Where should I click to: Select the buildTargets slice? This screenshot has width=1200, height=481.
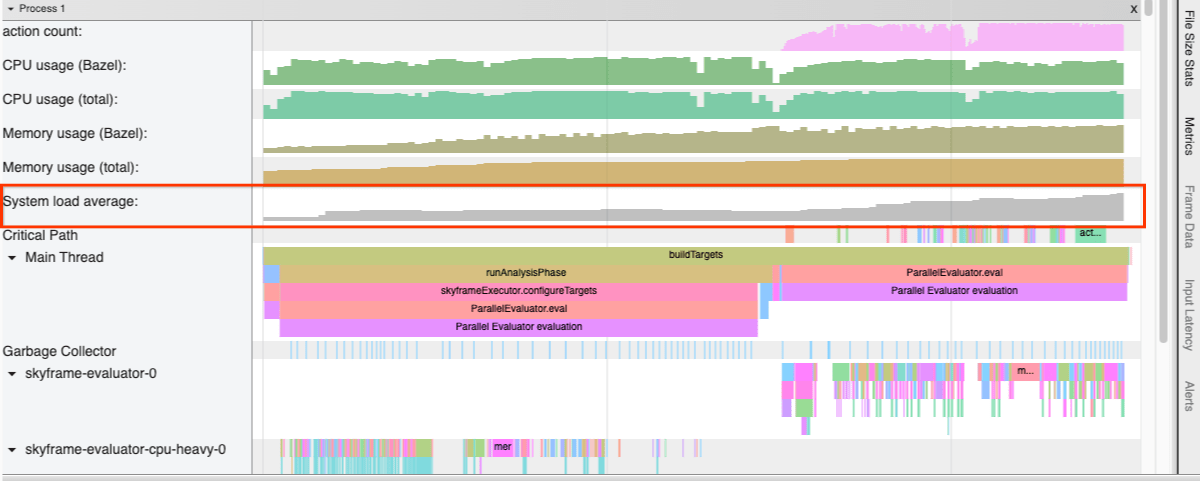coord(695,255)
